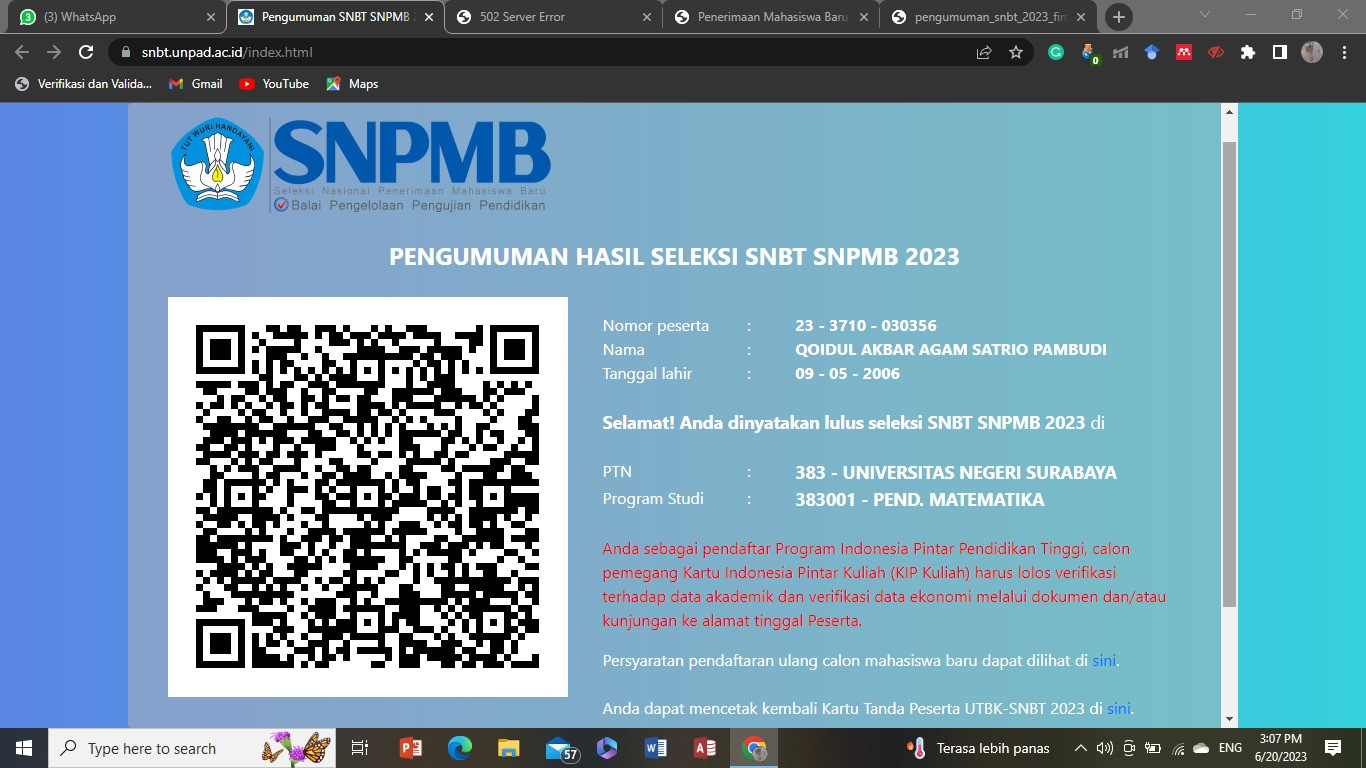Open Chrome's three-dot menu

pos(1343,52)
